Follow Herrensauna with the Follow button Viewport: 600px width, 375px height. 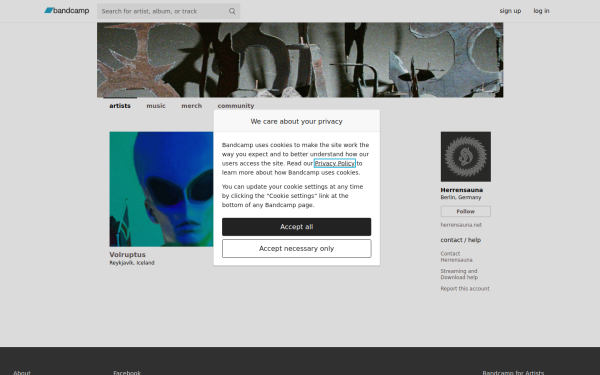coord(466,211)
